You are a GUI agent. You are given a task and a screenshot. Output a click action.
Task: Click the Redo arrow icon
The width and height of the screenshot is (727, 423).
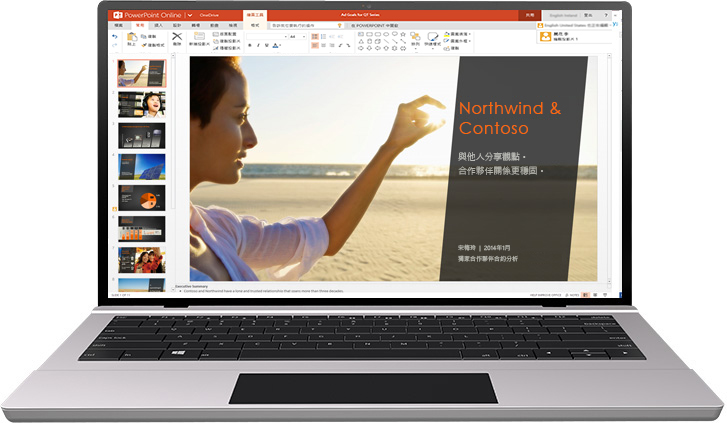click(x=115, y=45)
